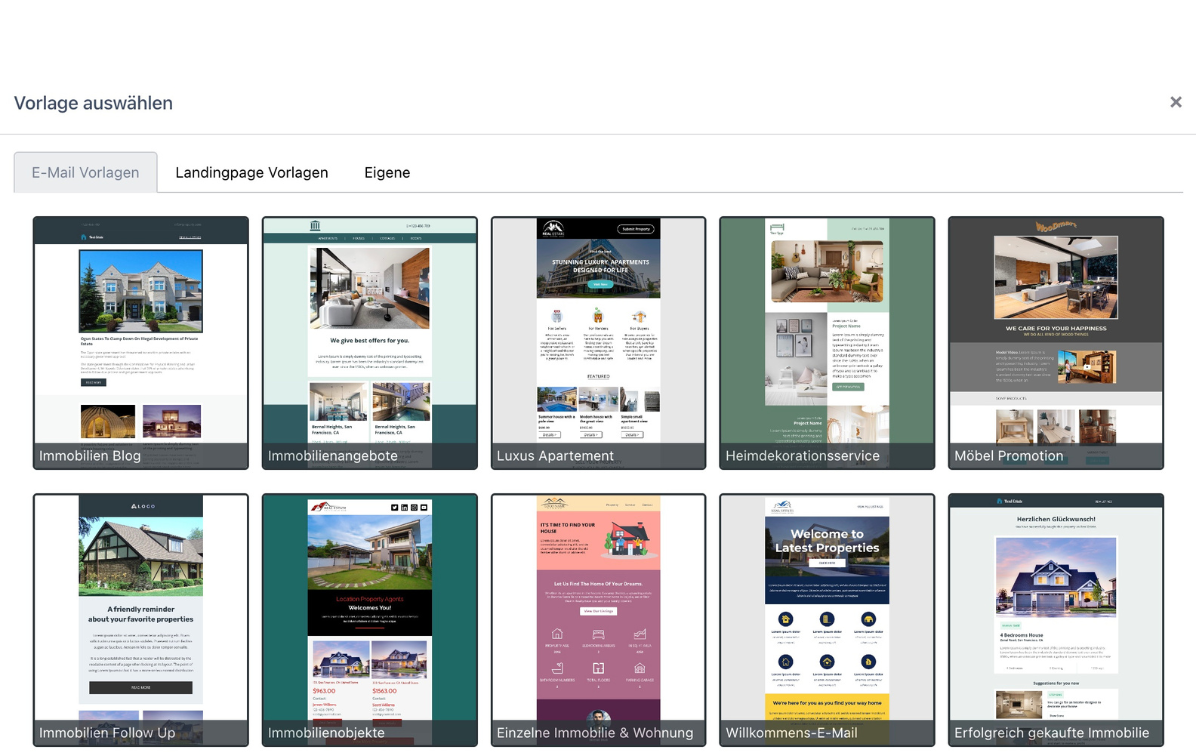
Task: Pick the Immobilienobjekte template thumbnail
Action: click(x=370, y=607)
